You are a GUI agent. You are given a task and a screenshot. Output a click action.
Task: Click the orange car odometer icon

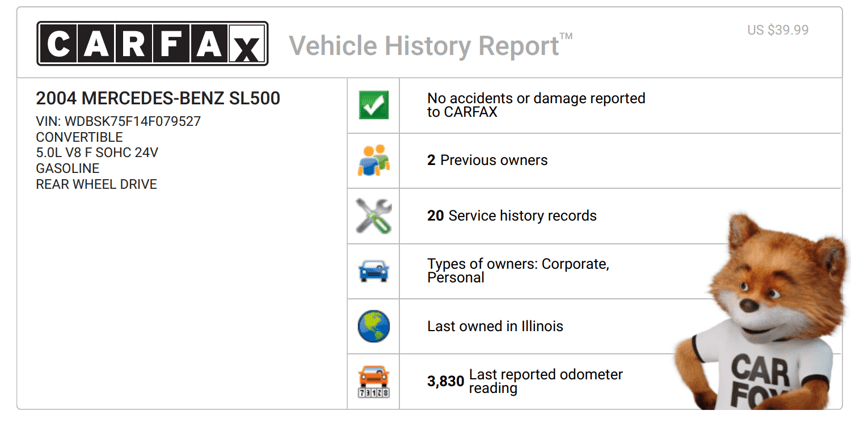pos(373,382)
